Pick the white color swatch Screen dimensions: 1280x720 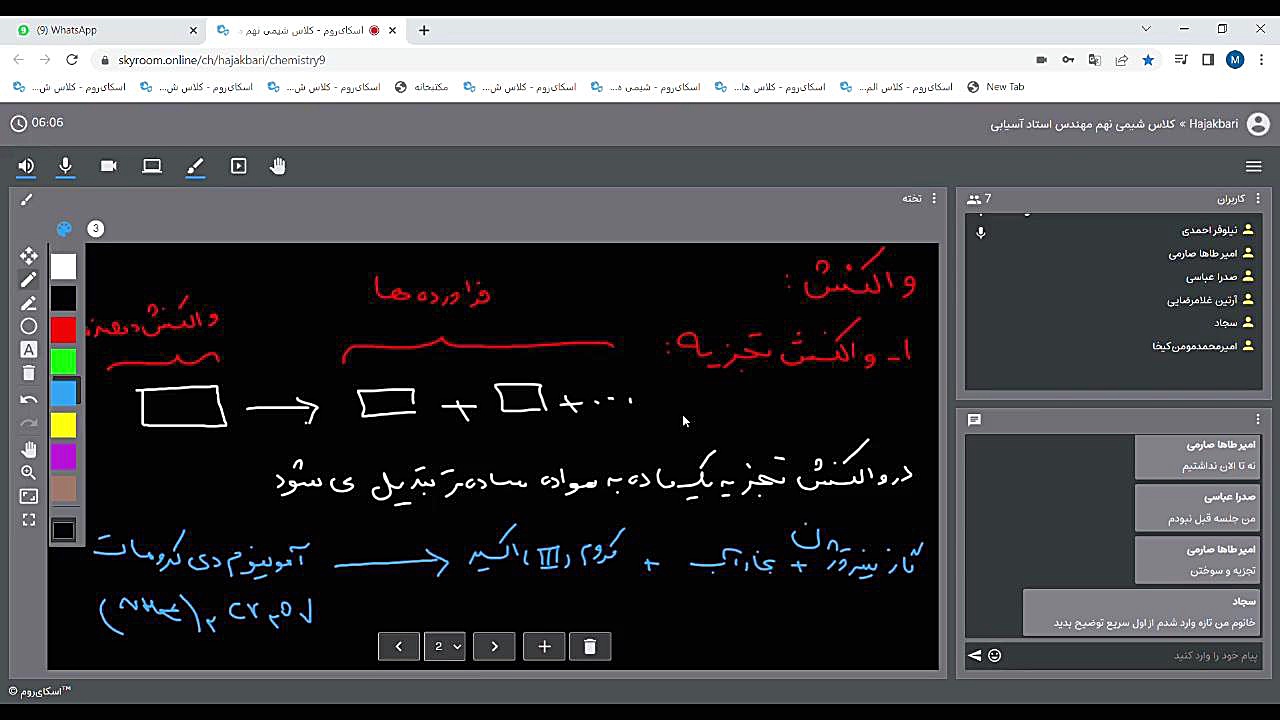tap(64, 266)
